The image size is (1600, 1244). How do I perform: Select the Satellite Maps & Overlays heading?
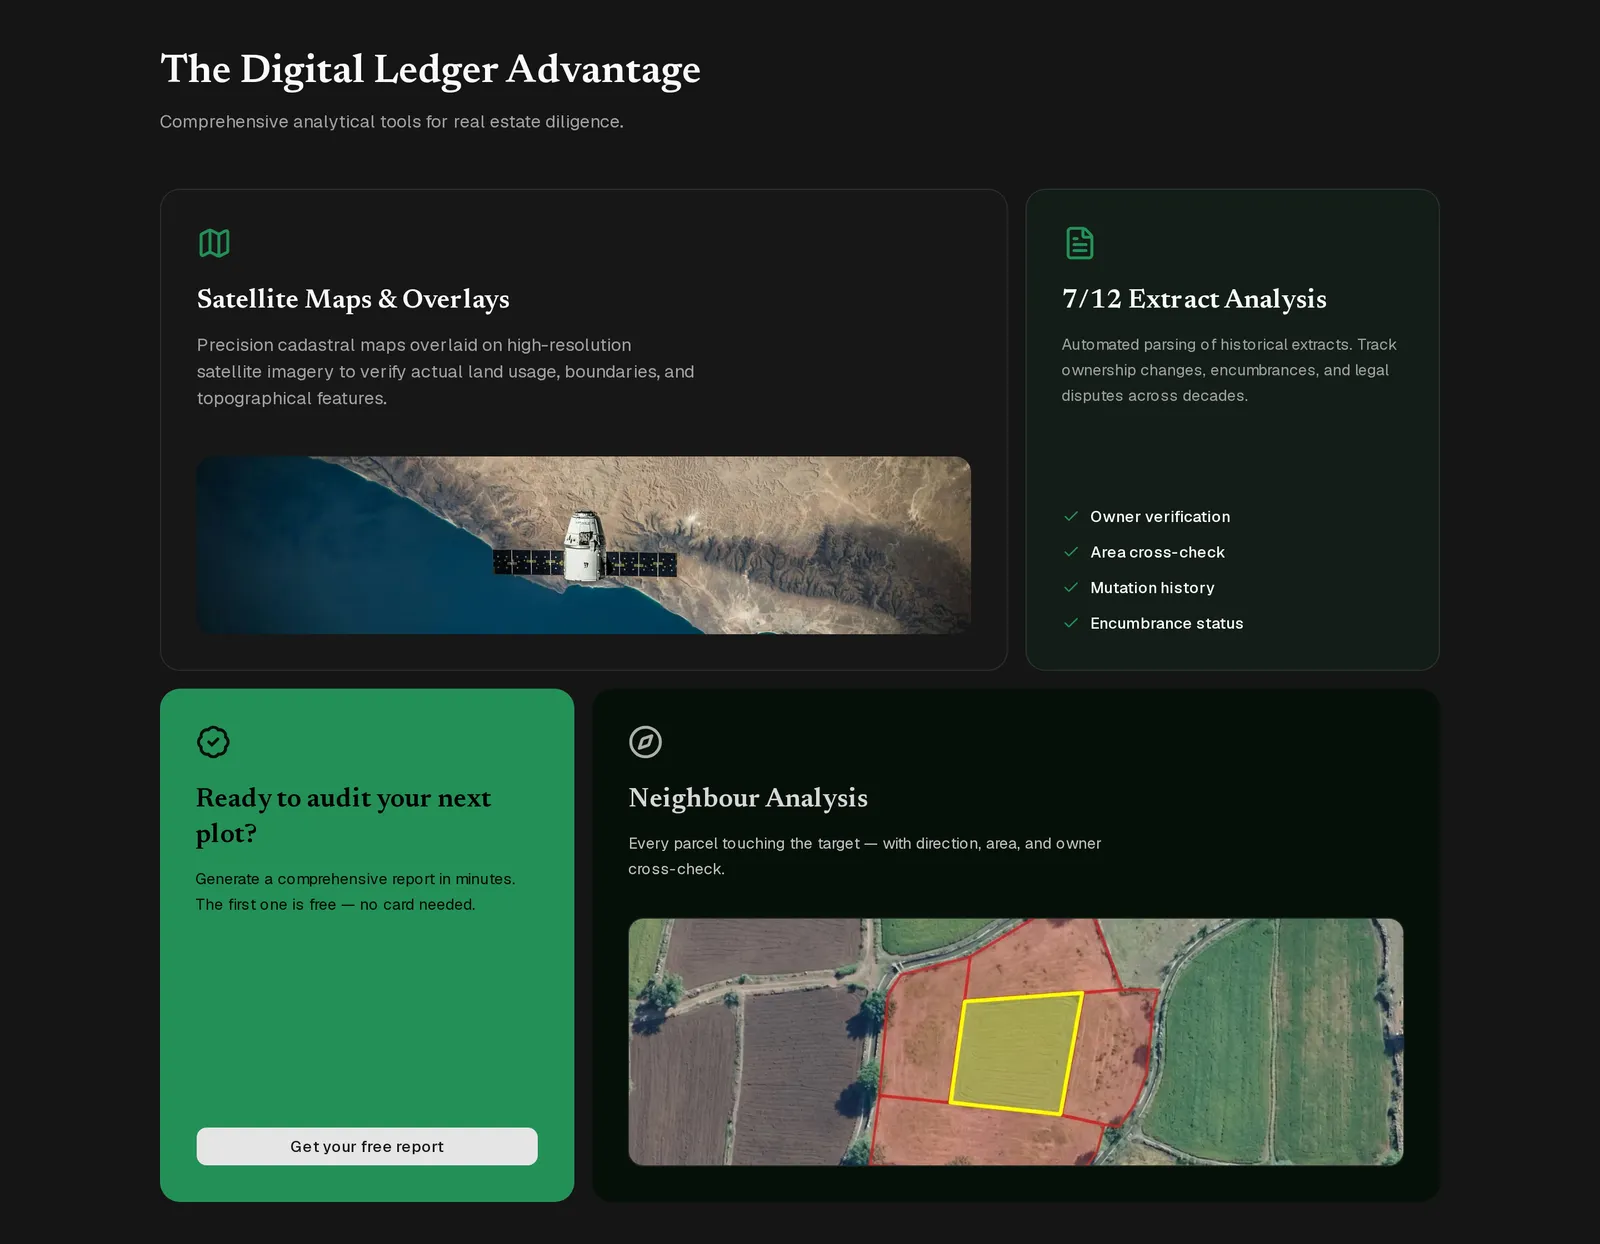click(x=353, y=299)
